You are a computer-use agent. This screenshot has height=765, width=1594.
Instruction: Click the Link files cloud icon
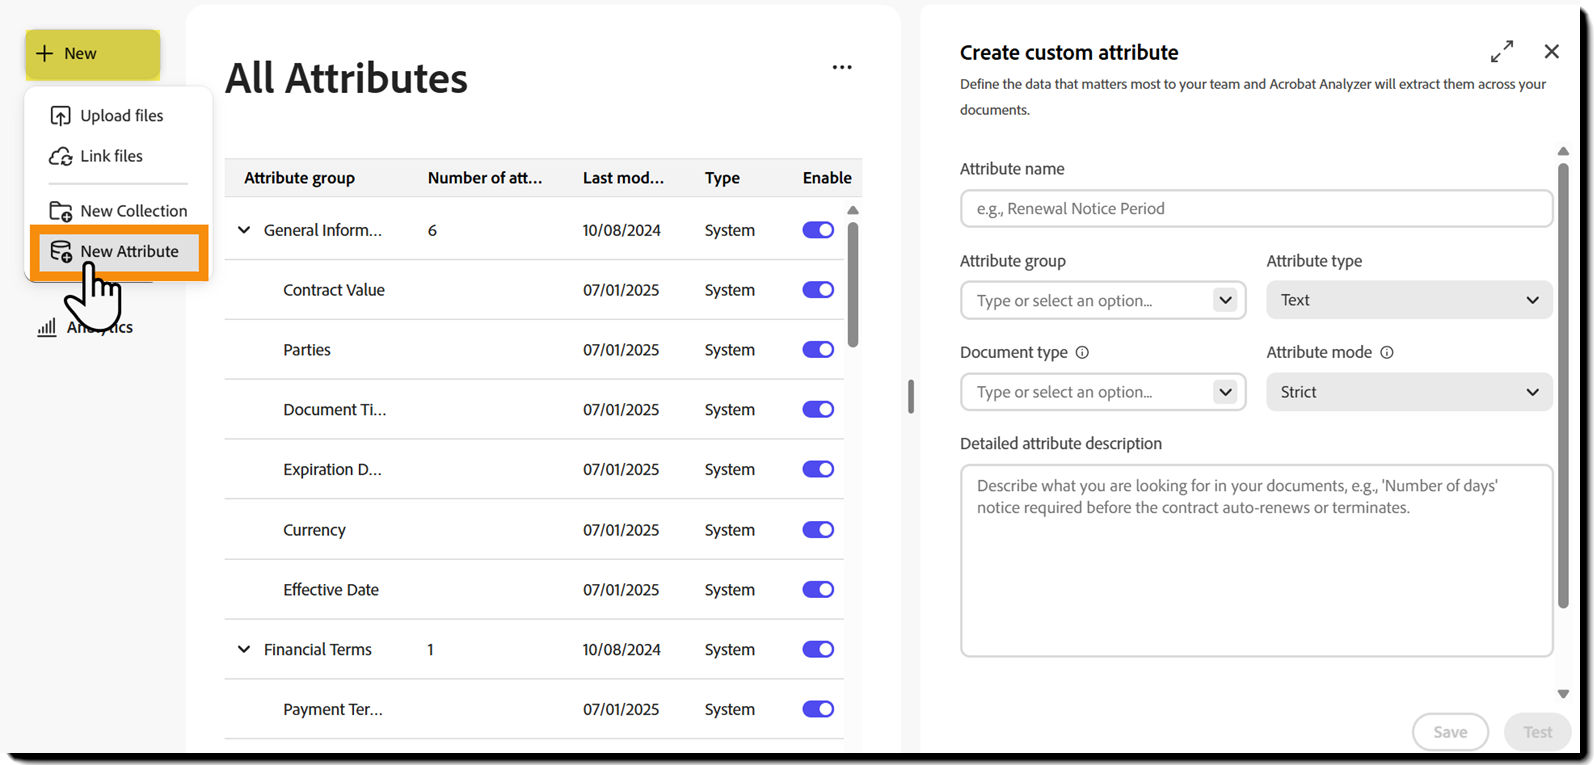coord(60,157)
